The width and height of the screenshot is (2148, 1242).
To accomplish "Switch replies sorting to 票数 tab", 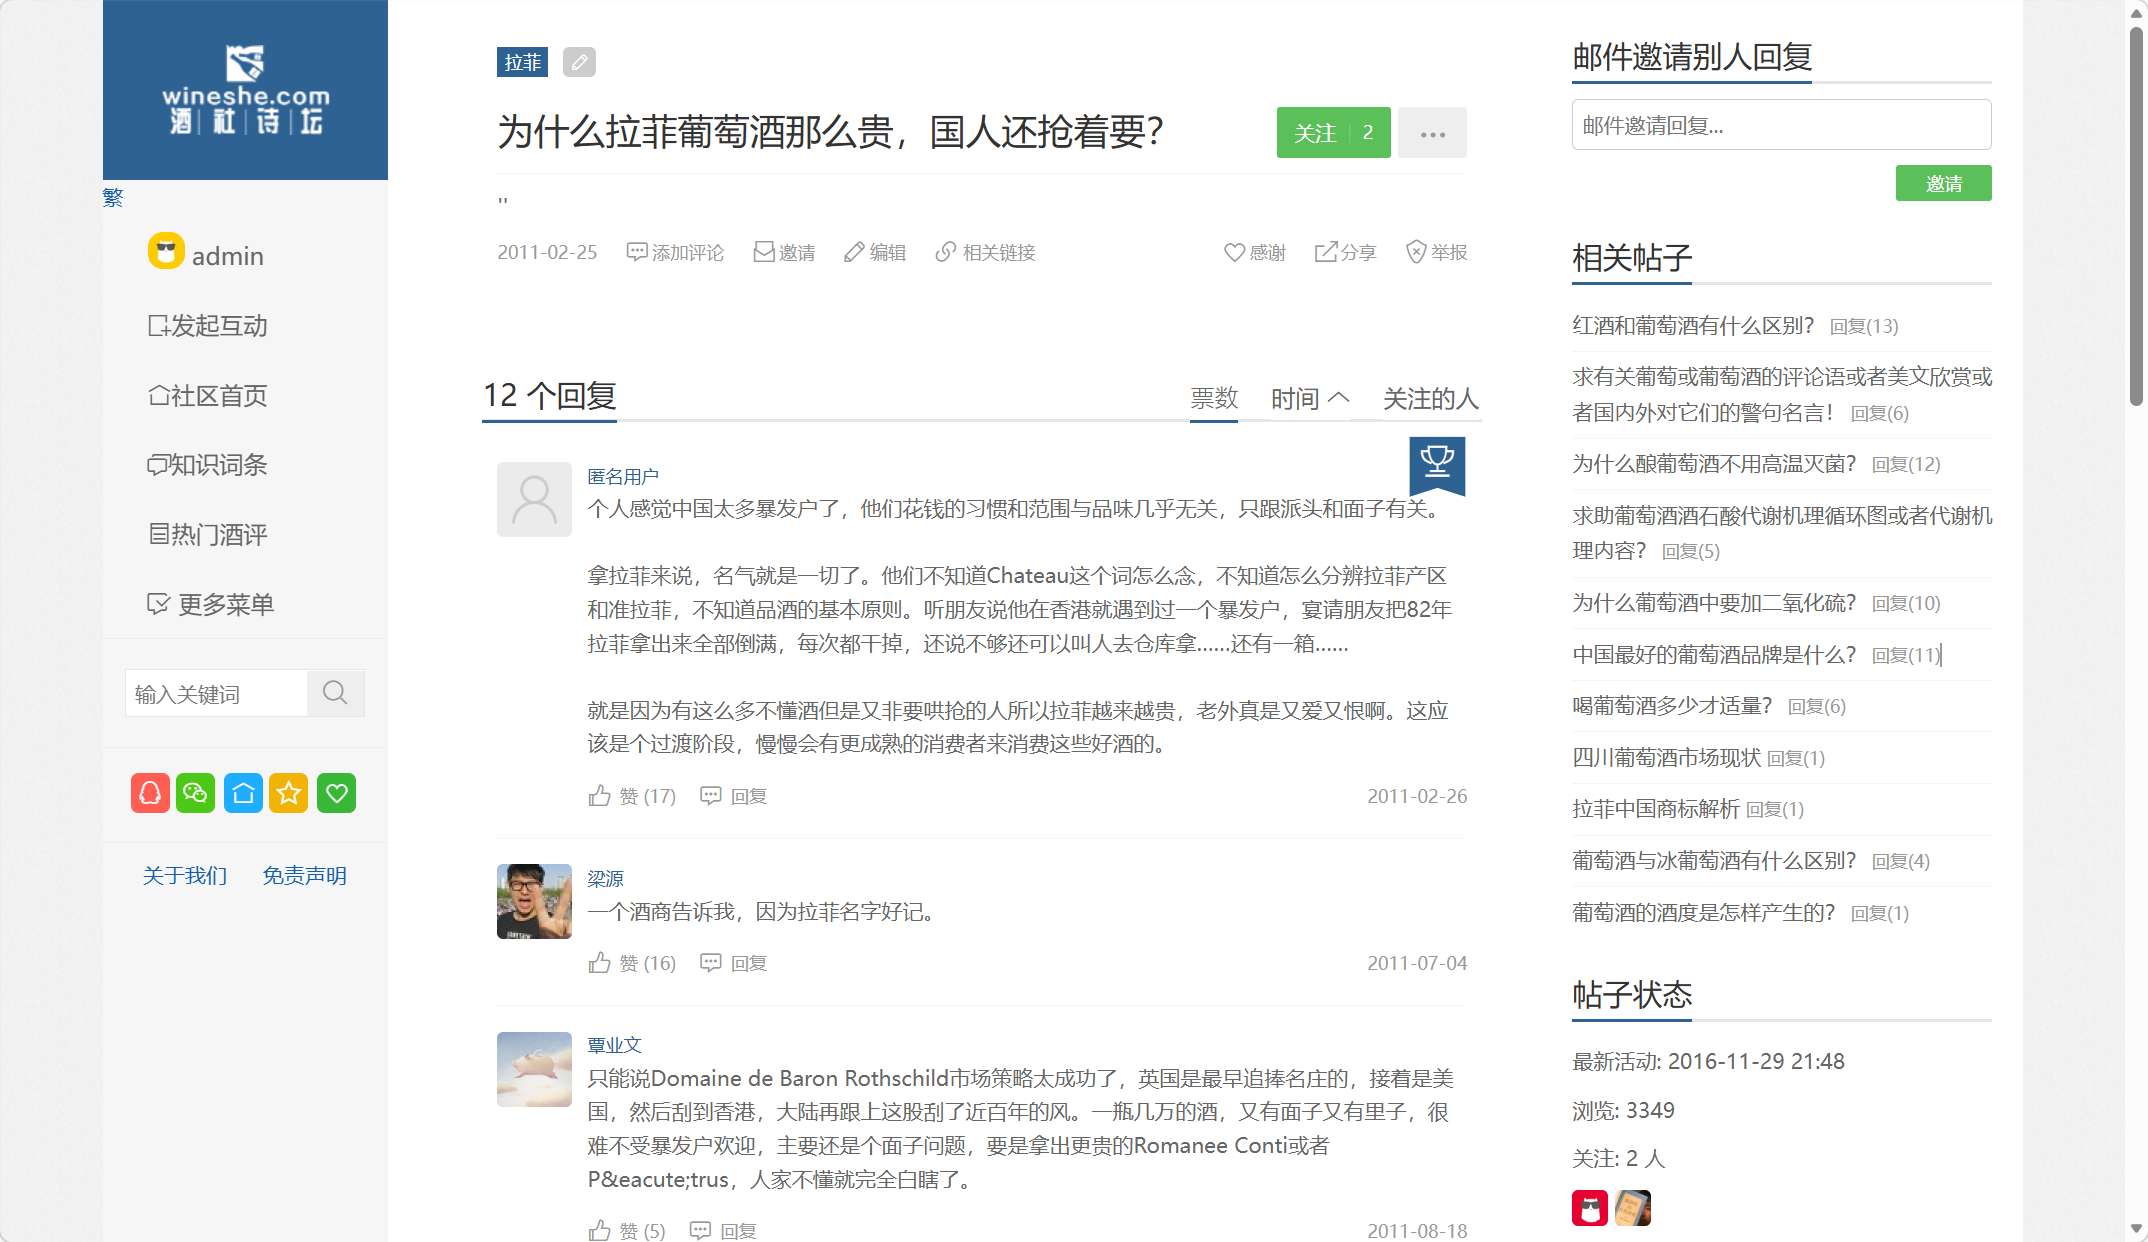I will coord(1213,397).
